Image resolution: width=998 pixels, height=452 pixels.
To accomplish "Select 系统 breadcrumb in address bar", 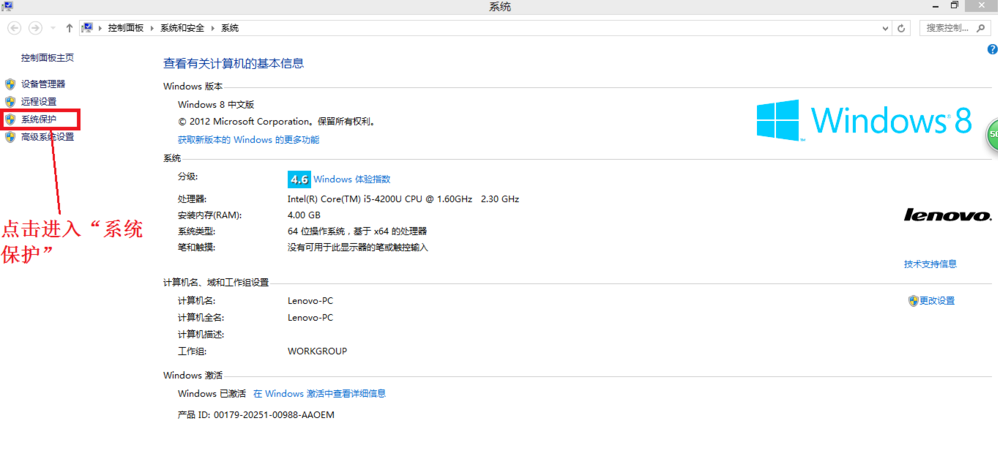I will 230,29.
